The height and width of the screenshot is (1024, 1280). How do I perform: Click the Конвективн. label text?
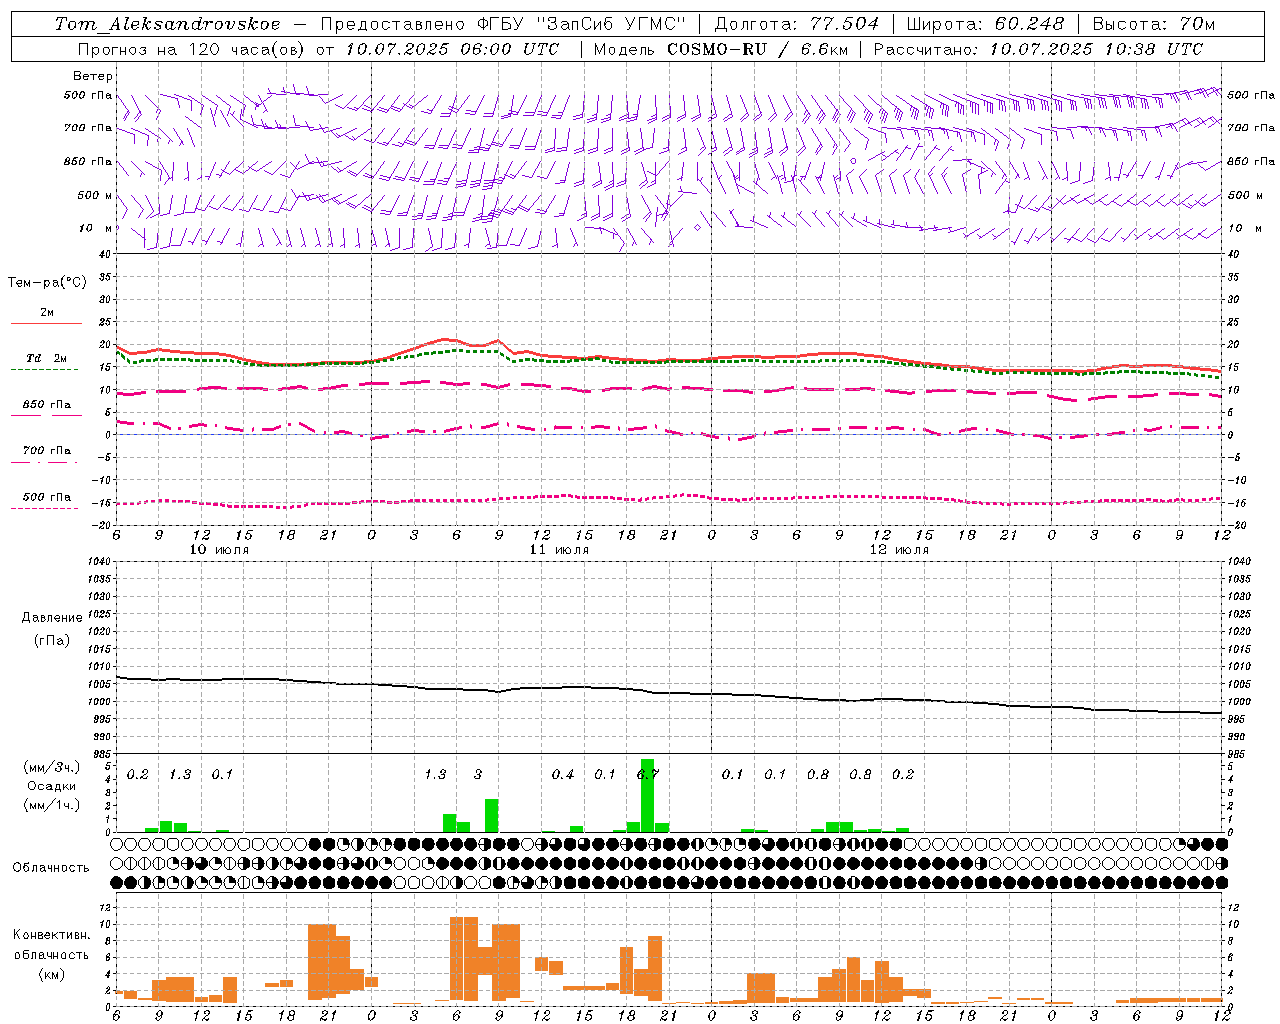coord(51,935)
